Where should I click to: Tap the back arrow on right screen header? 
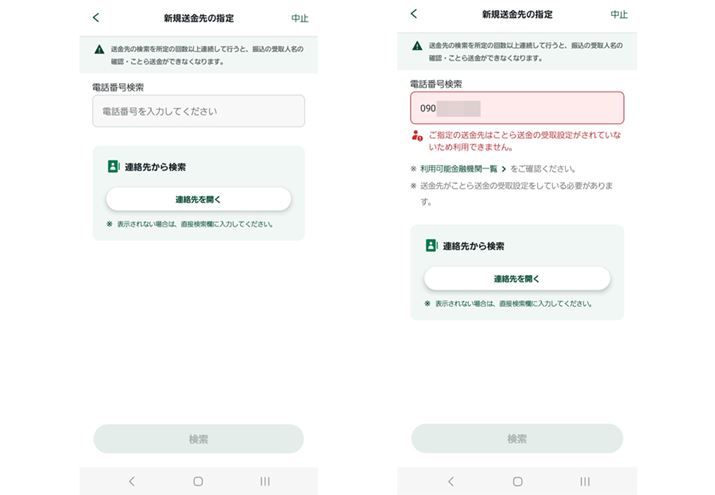tap(414, 14)
